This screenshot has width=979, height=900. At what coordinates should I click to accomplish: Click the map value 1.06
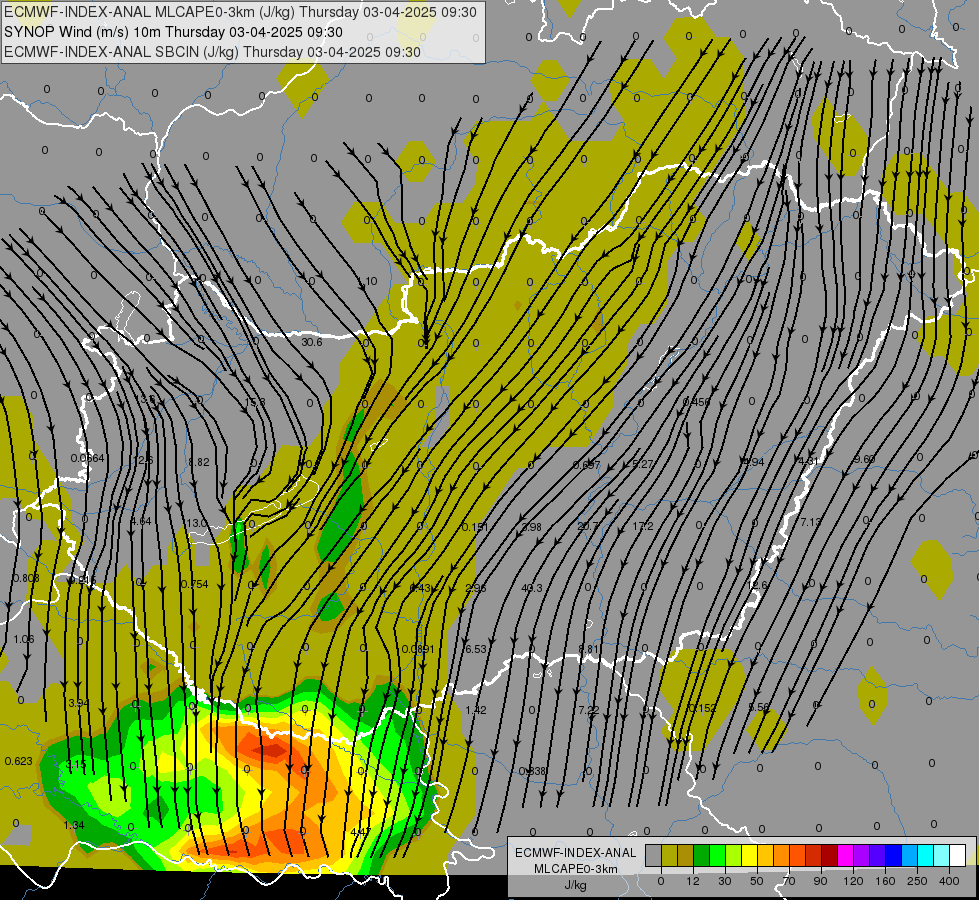coord(24,639)
